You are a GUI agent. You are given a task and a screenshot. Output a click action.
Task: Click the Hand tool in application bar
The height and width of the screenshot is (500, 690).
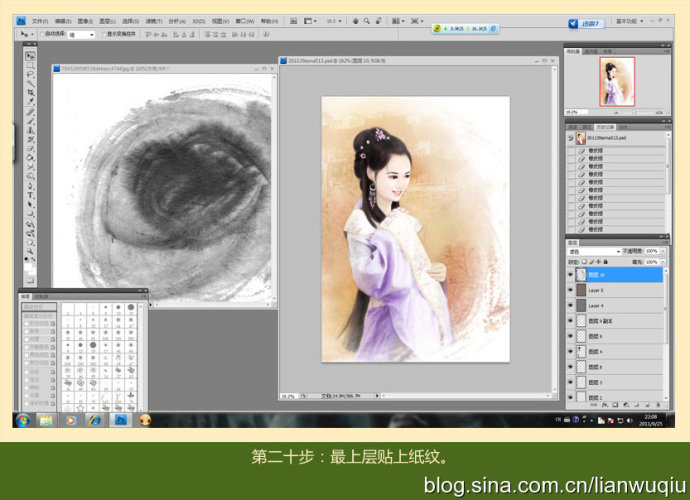(355, 21)
